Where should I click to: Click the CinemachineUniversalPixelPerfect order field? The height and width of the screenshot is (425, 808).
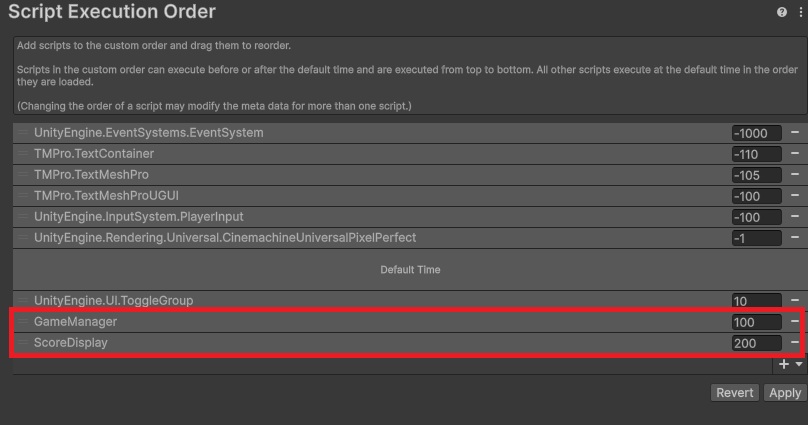click(x=756, y=238)
